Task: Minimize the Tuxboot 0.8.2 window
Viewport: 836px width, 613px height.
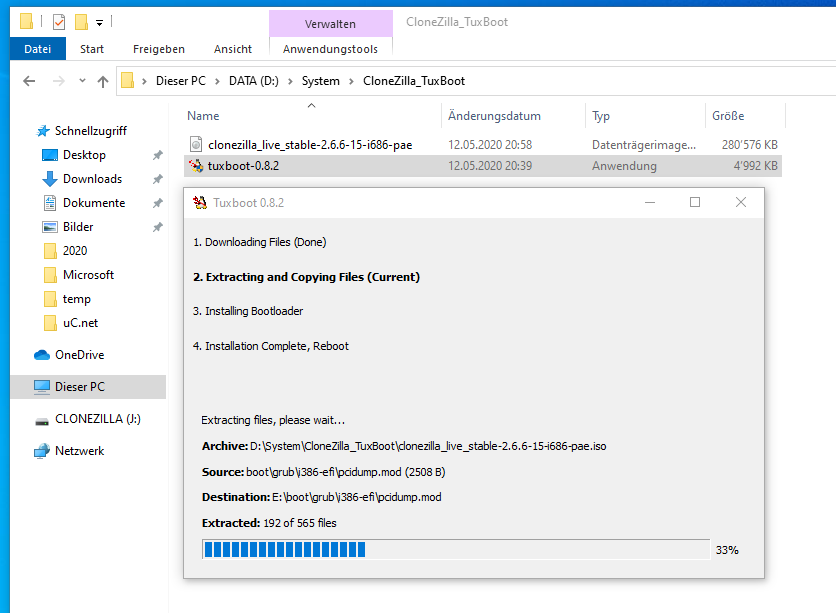Action: [x=649, y=203]
